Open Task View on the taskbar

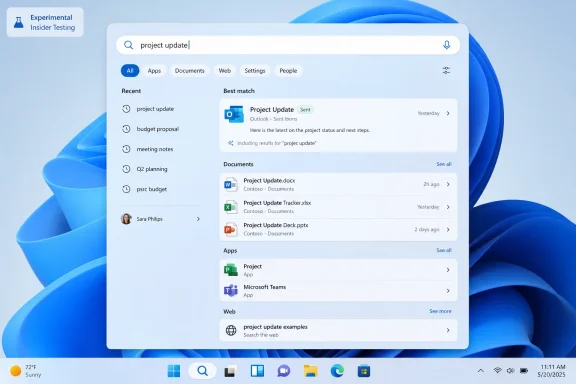click(230, 371)
